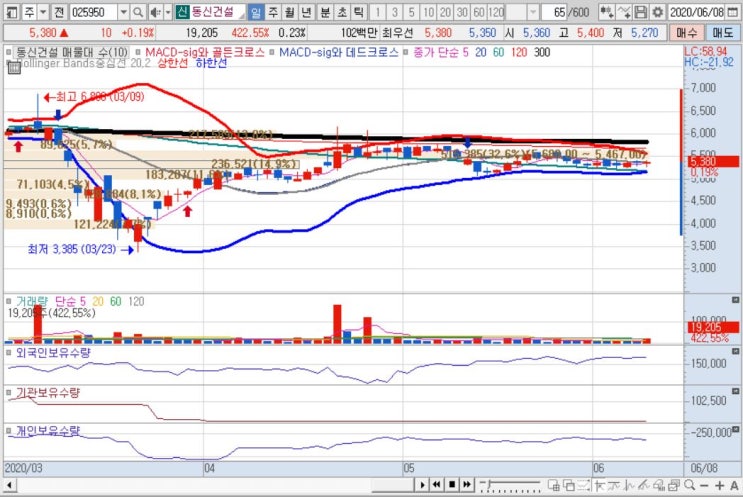The height and width of the screenshot is (497, 743).
Task: Choose the 20 interval button
Action: 445,12
